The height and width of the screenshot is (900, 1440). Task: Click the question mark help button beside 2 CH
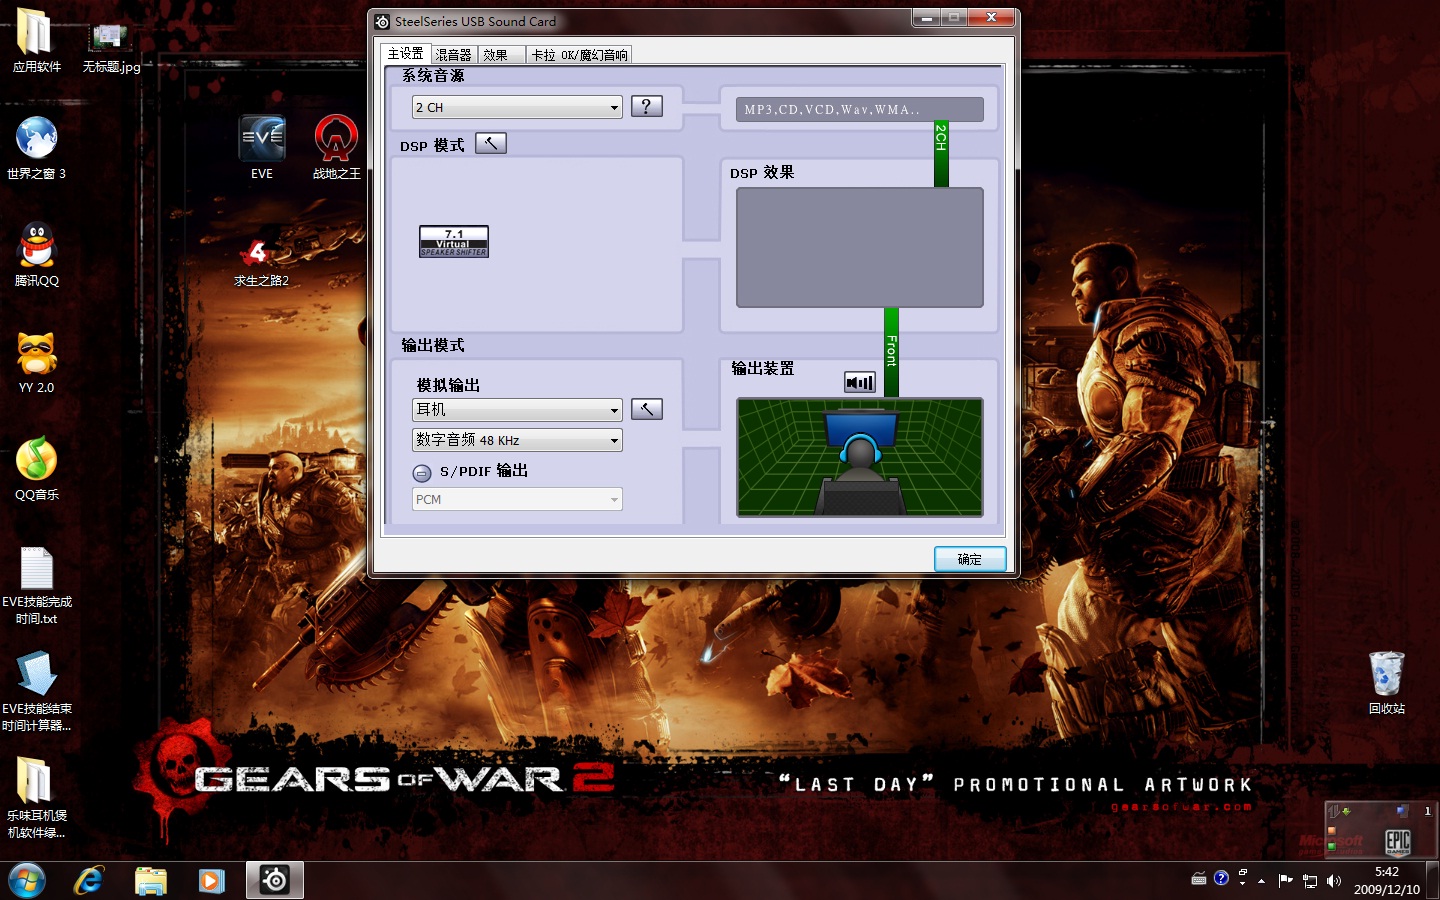coord(647,106)
